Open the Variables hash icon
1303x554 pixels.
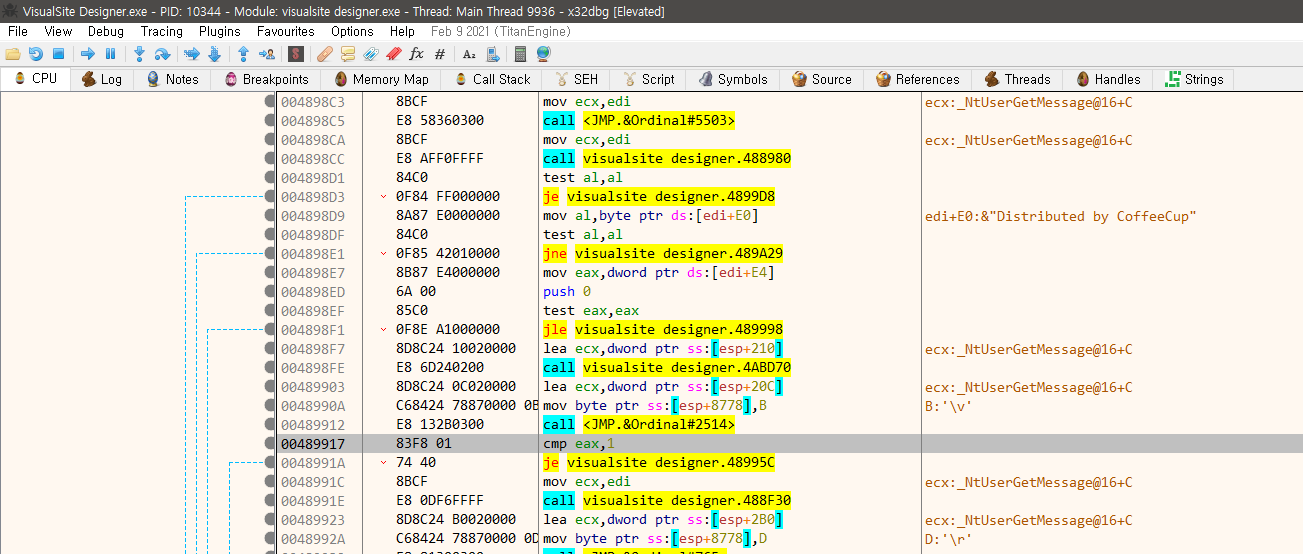[440, 54]
